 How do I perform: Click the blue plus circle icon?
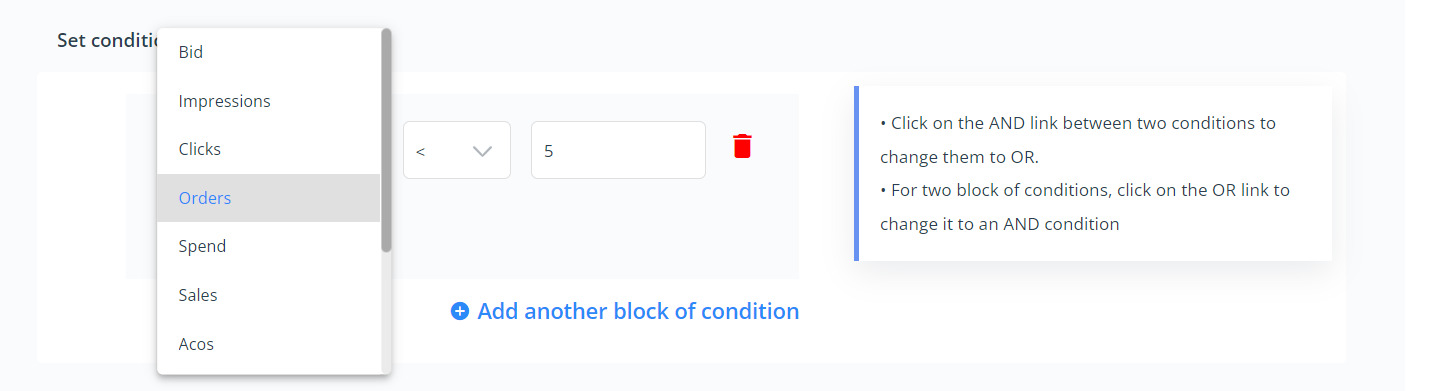click(x=460, y=311)
